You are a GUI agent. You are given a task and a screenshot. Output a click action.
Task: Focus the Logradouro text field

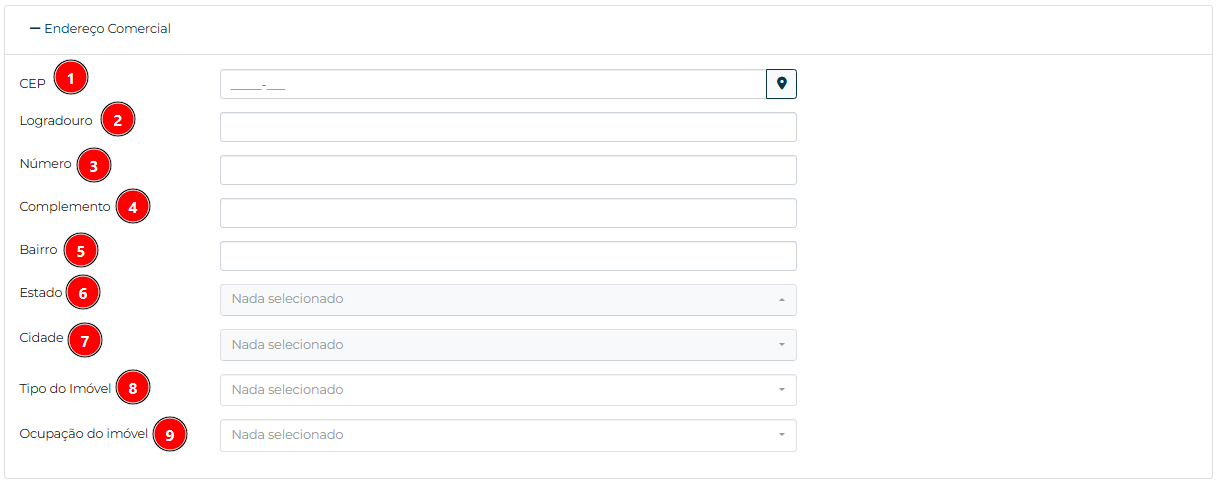[x=508, y=127]
